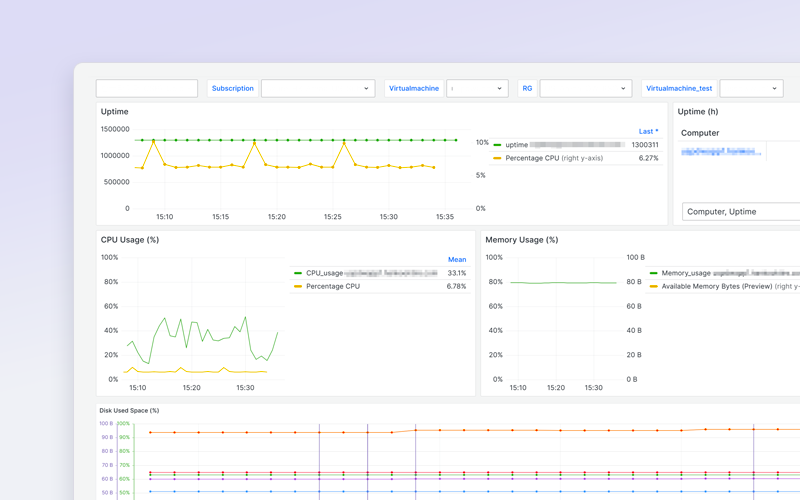Toggle Available Memory Bytes (Preview) series

[731, 286]
